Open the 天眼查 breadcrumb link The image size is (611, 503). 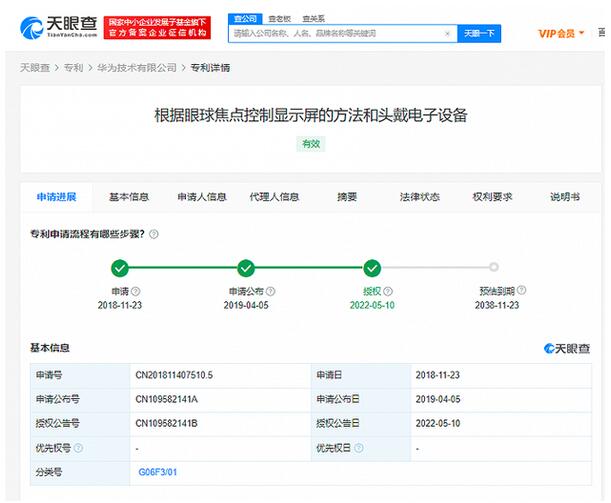pos(35,68)
